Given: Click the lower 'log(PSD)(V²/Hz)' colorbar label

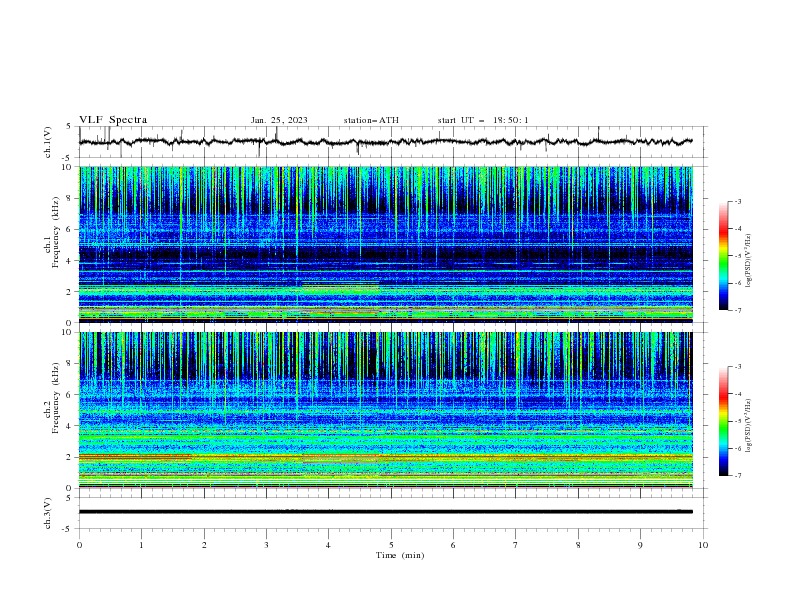Looking at the screenshot, I should tap(749, 426).
